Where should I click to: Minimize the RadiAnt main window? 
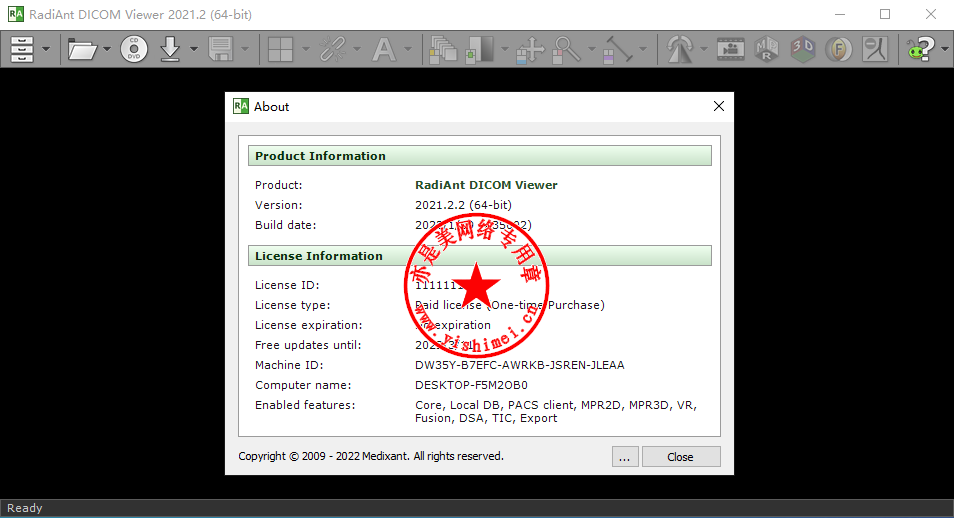pos(840,14)
